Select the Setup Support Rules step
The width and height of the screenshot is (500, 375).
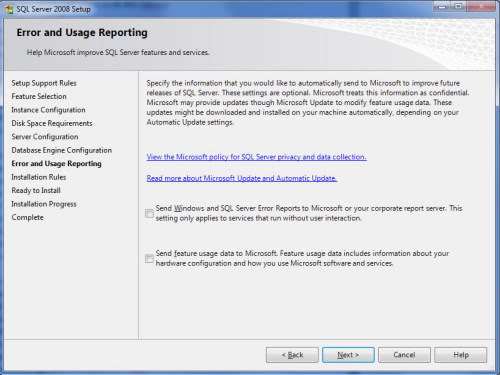(x=44, y=83)
